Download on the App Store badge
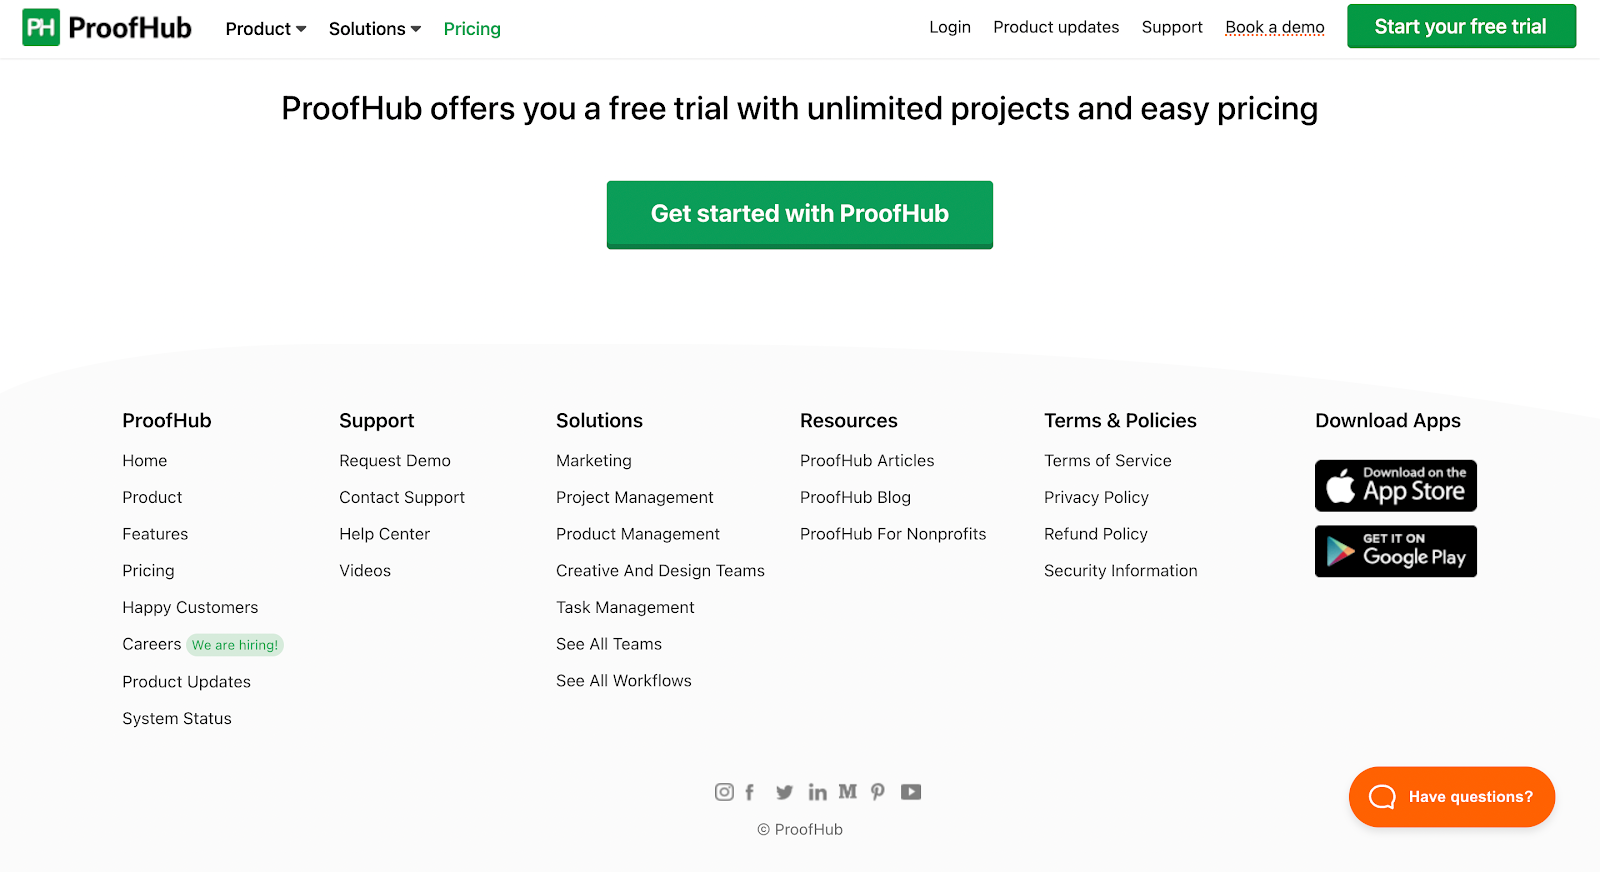The image size is (1600, 872). pyautogui.click(x=1395, y=485)
